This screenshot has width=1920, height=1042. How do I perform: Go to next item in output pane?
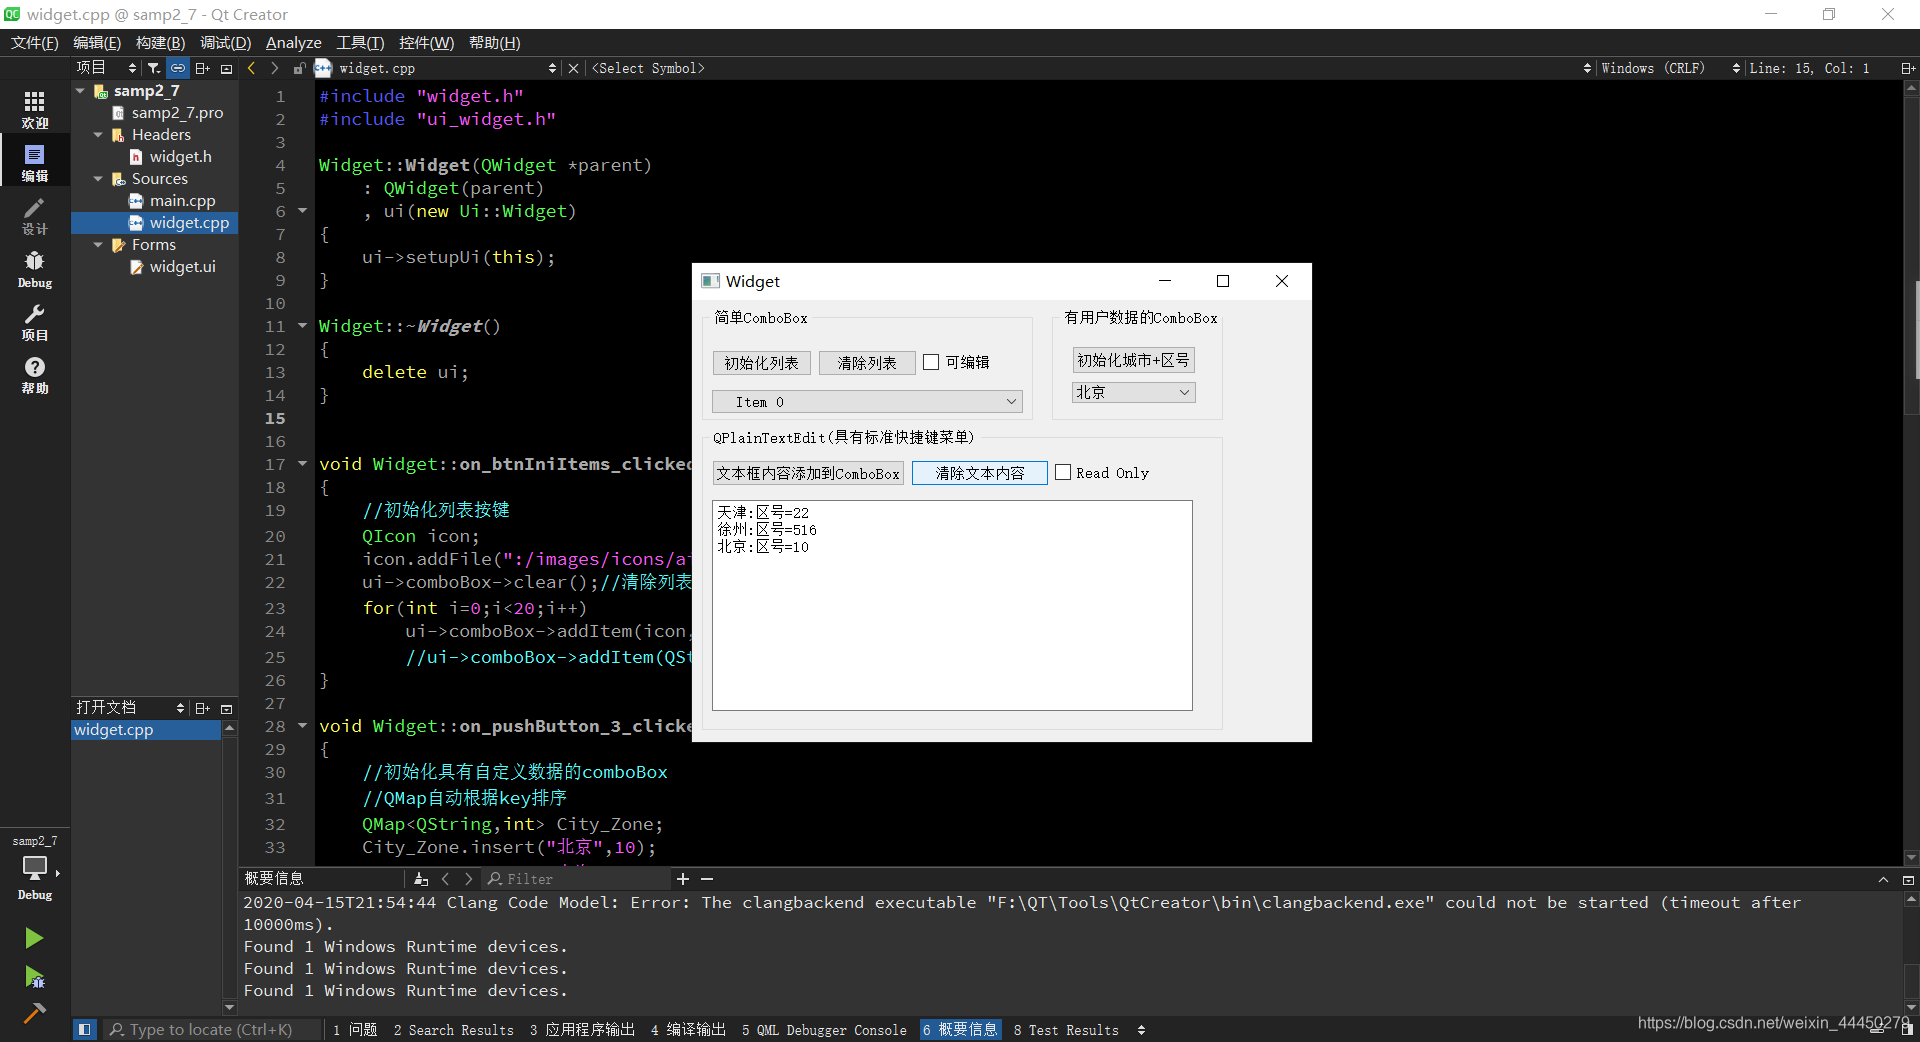468,879
